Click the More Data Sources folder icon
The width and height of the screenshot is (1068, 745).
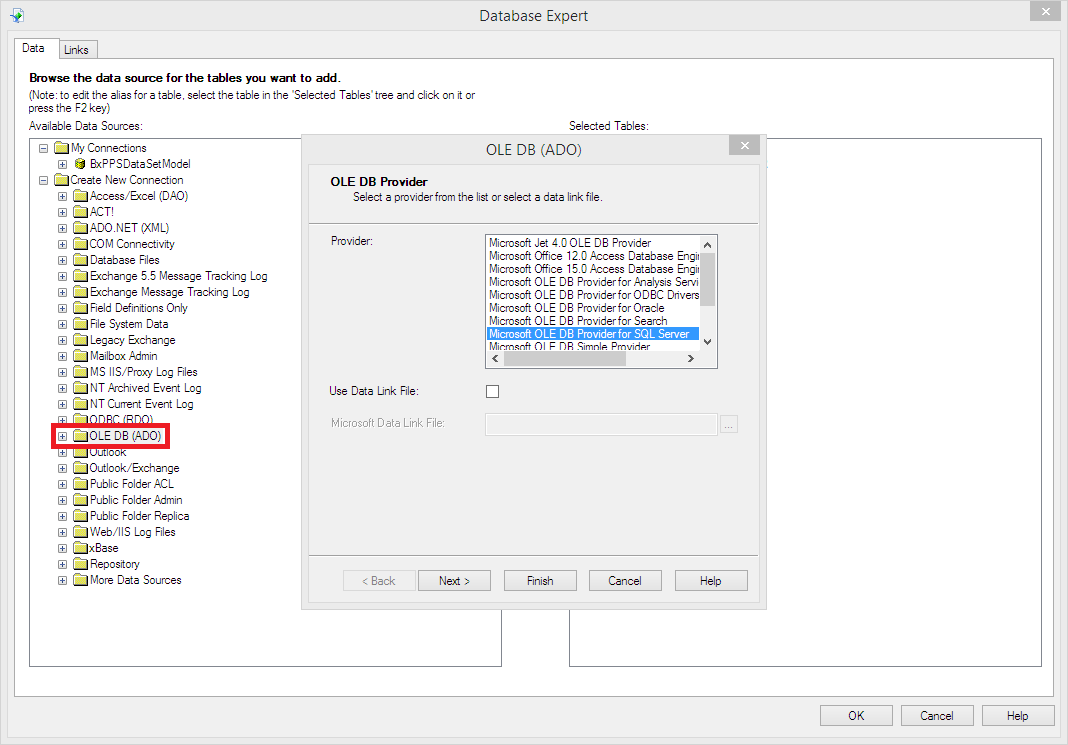coord(81,580)
